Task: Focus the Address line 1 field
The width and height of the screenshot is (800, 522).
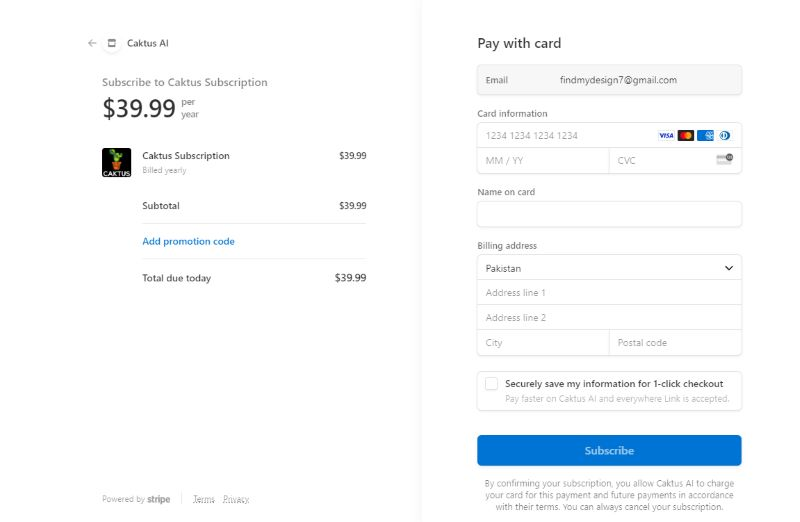Action: (x=609, y=293)
